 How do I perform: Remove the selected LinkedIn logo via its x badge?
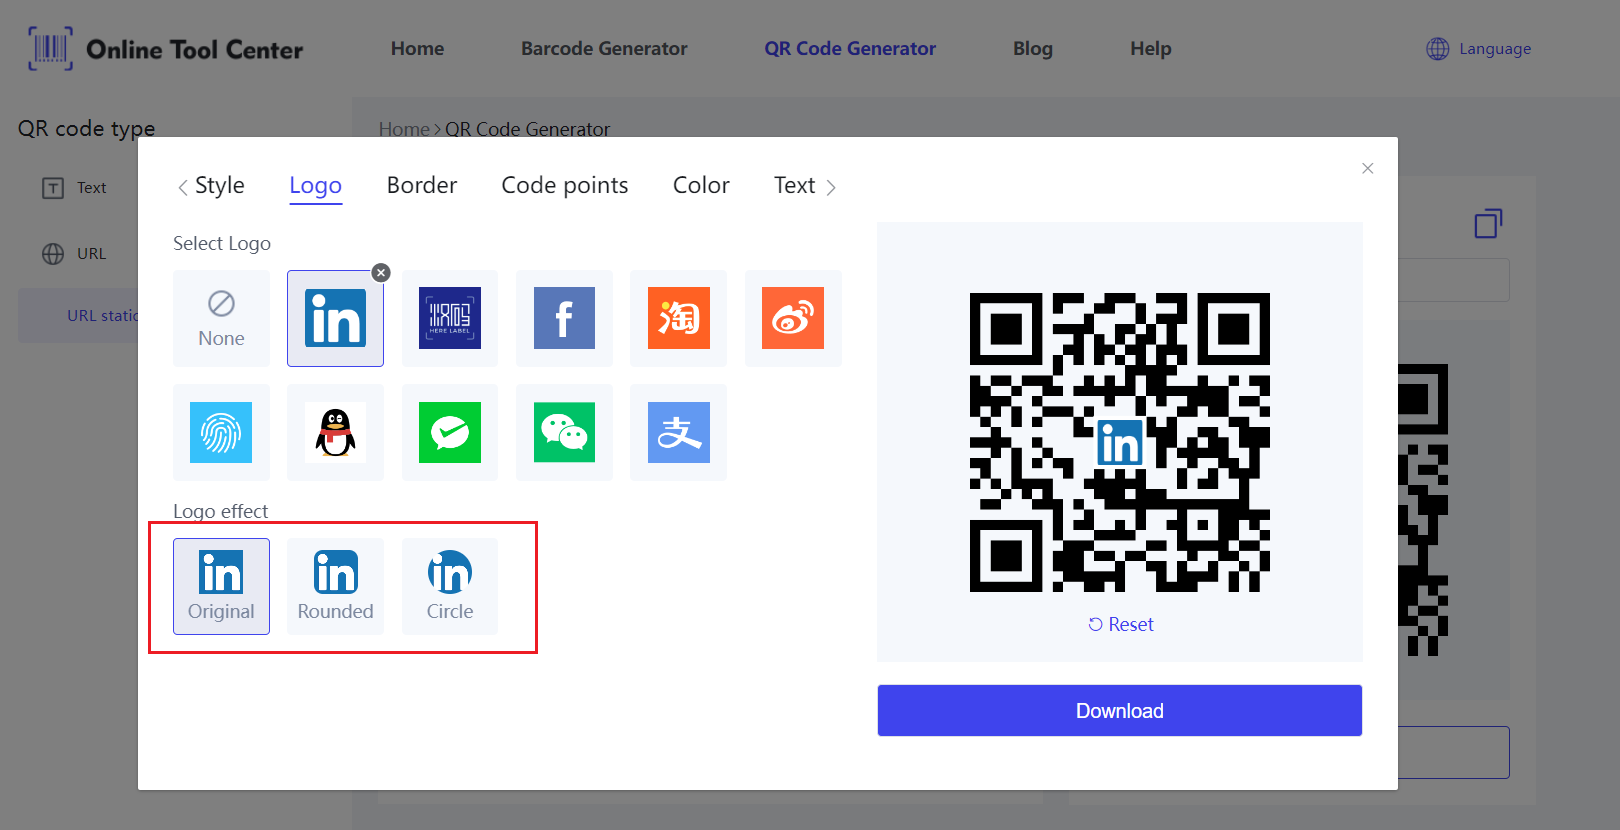tap(381, 272)
